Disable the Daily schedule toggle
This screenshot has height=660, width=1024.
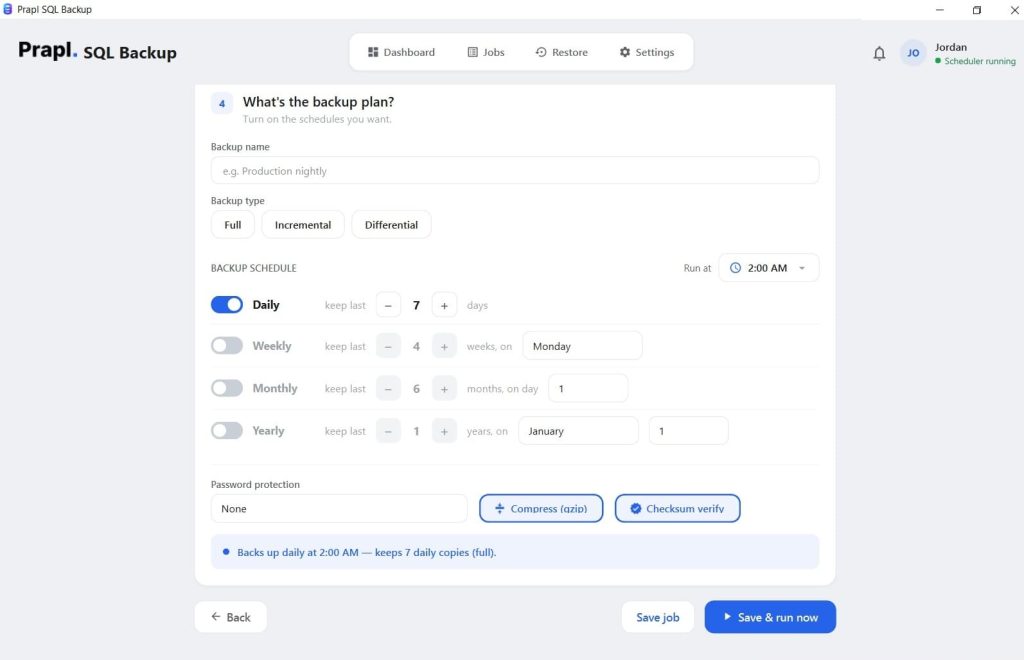click(227, 305)
